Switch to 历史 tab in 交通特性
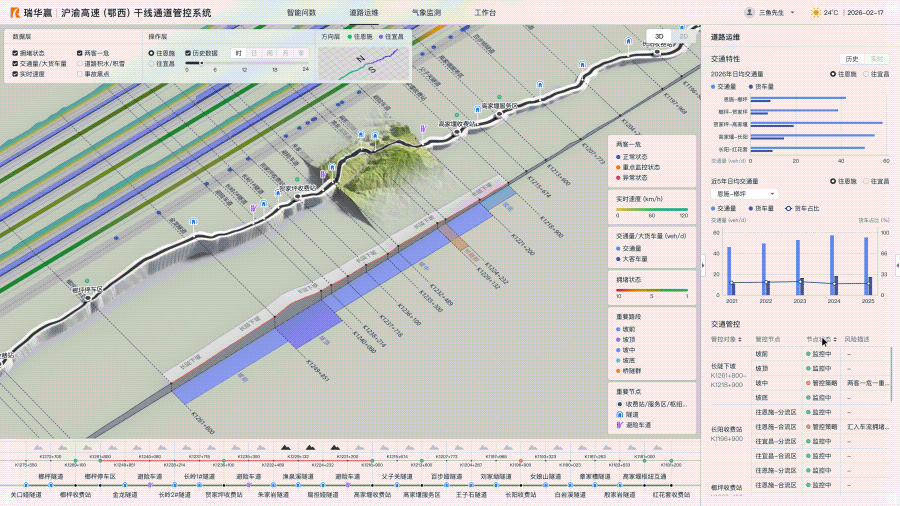This screenshot has height=506, width=900. (x=852, y=59)
